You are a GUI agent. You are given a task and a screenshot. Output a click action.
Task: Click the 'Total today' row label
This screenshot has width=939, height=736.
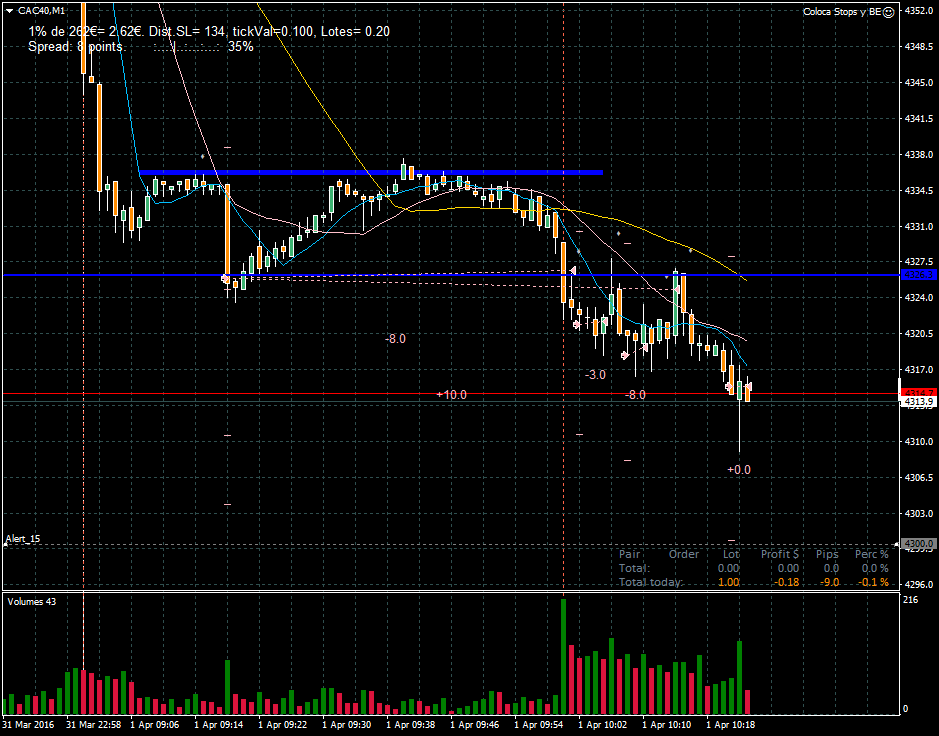651,582
